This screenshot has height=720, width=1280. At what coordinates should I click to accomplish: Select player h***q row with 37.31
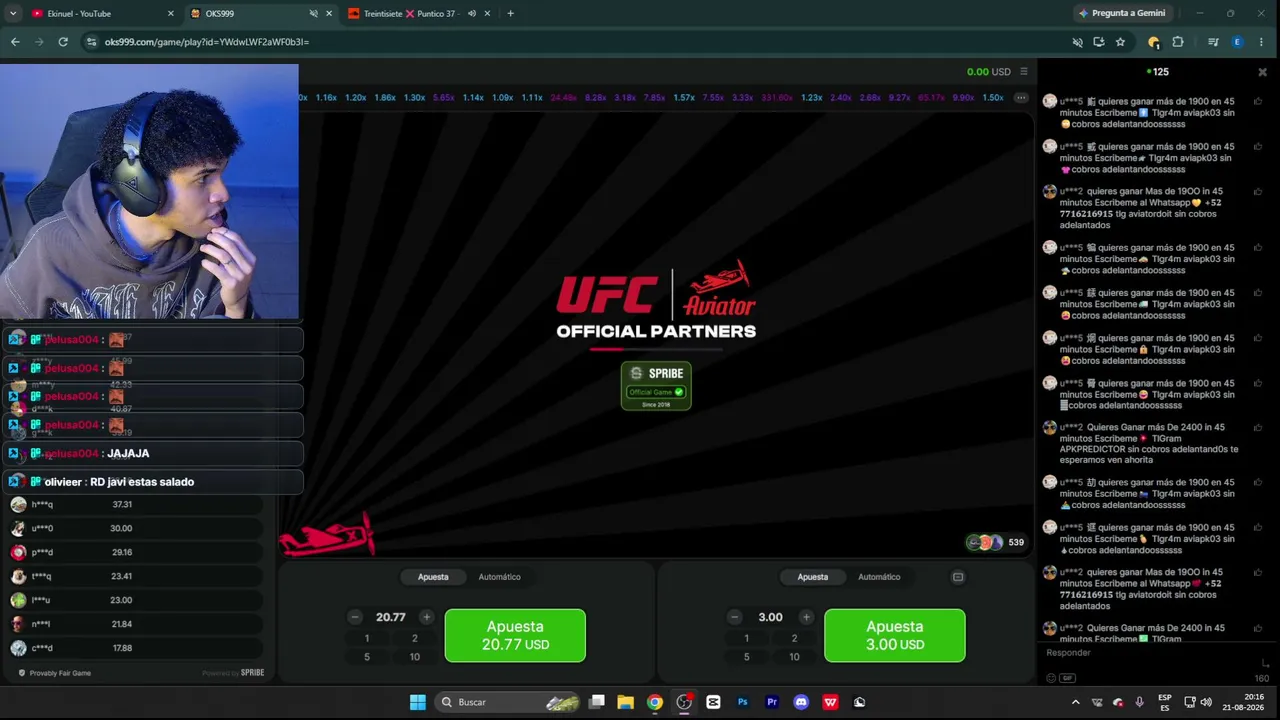coord(138,505)
